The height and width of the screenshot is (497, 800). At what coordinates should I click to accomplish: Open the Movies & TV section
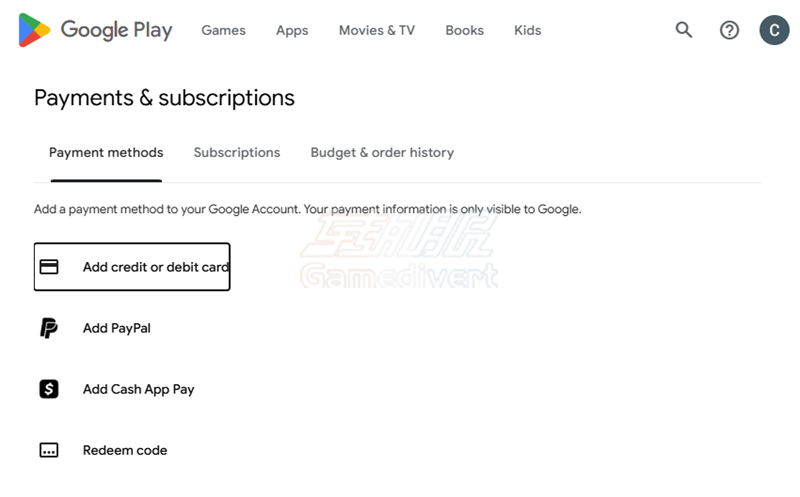377,30
